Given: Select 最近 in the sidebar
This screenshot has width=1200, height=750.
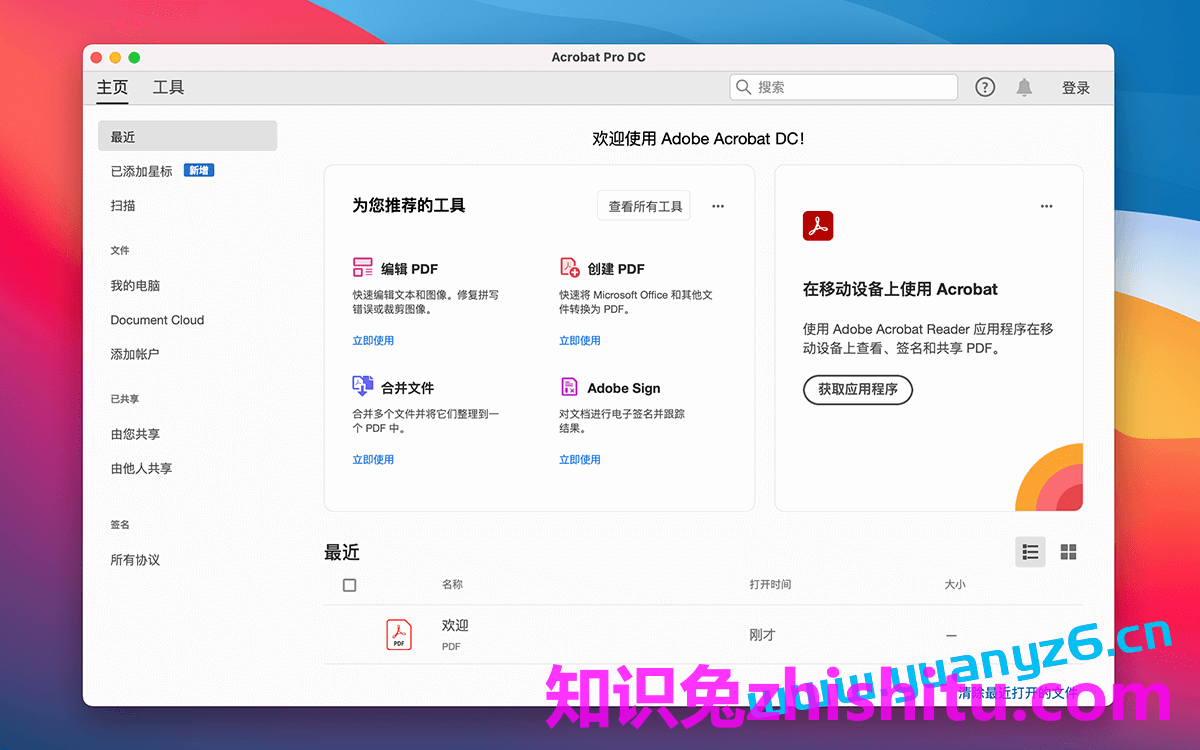Looking at the screenshot, I should click(x=187, y=136).
